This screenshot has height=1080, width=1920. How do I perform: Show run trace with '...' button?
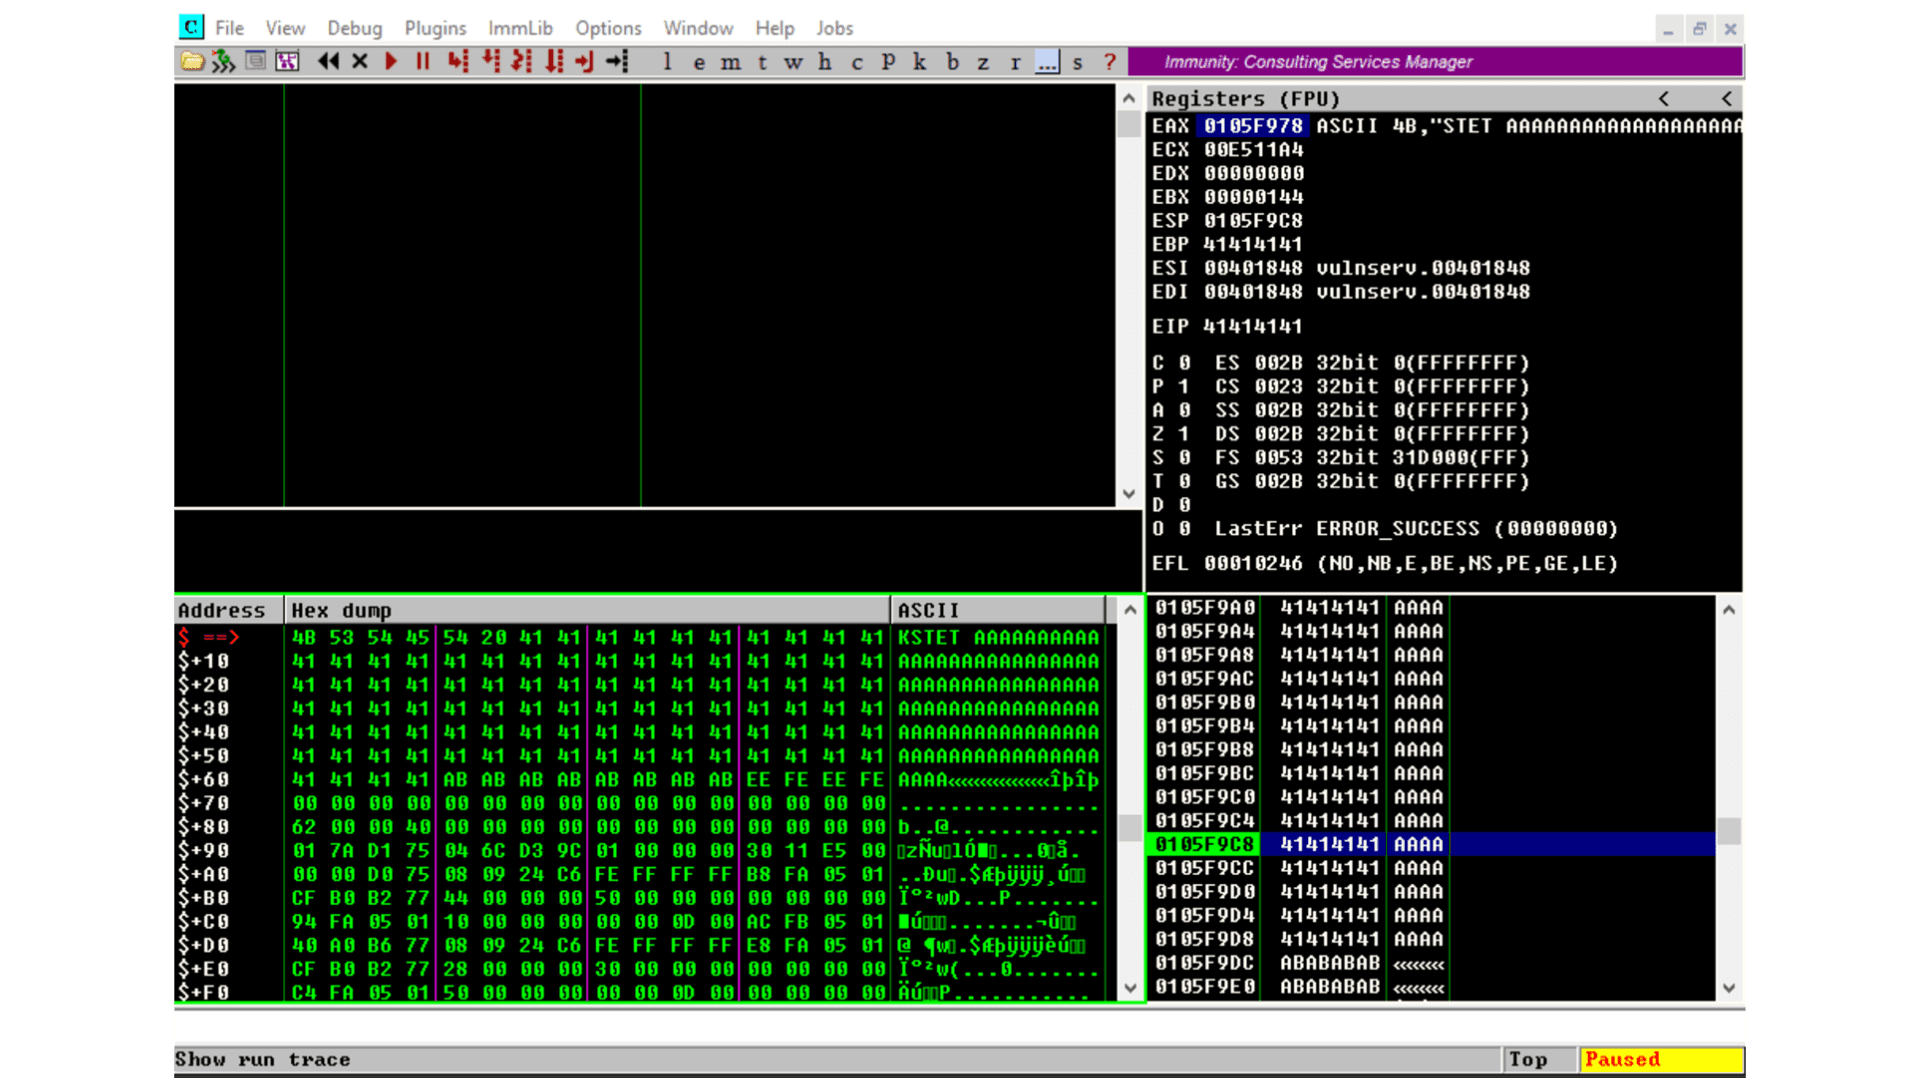(1047, 62)
